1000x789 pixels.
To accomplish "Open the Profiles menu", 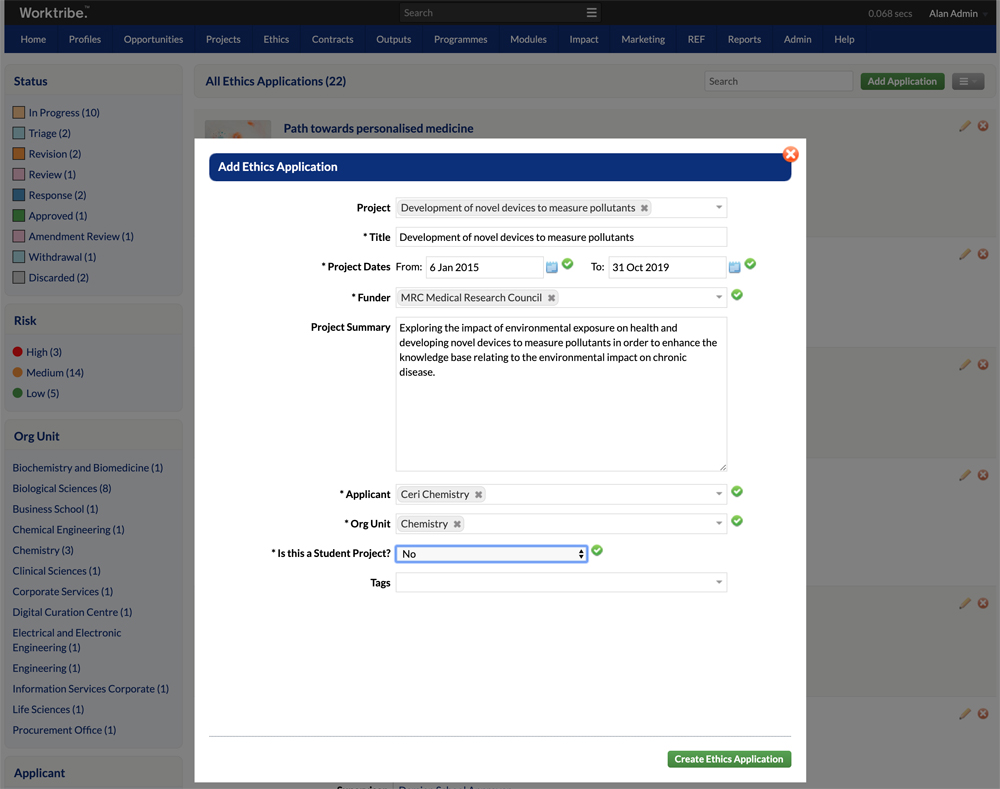I will [x=85, y=40].
